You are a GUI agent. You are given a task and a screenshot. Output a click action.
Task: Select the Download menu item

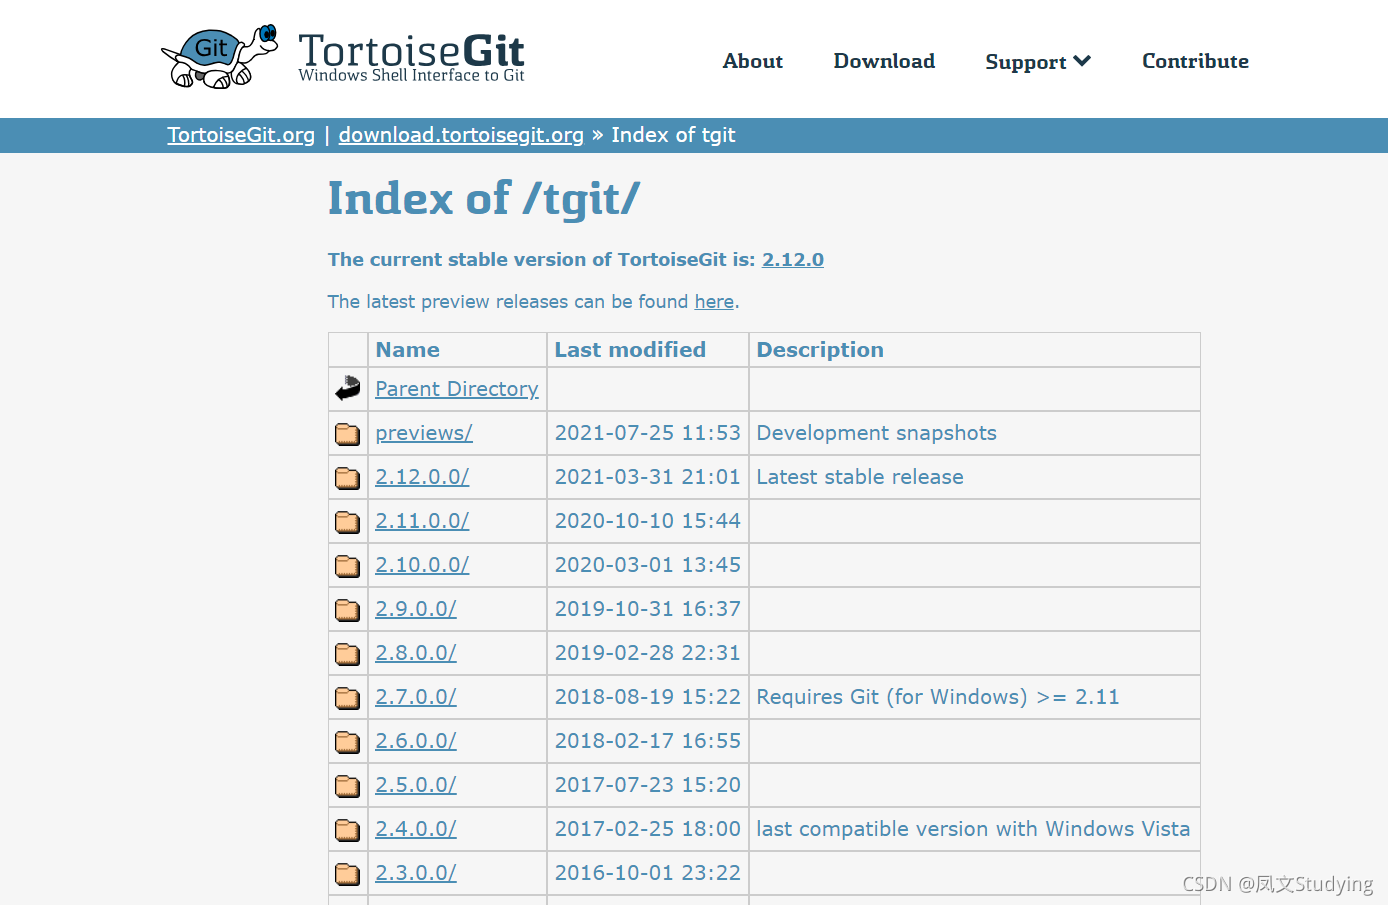coord(884,61)
